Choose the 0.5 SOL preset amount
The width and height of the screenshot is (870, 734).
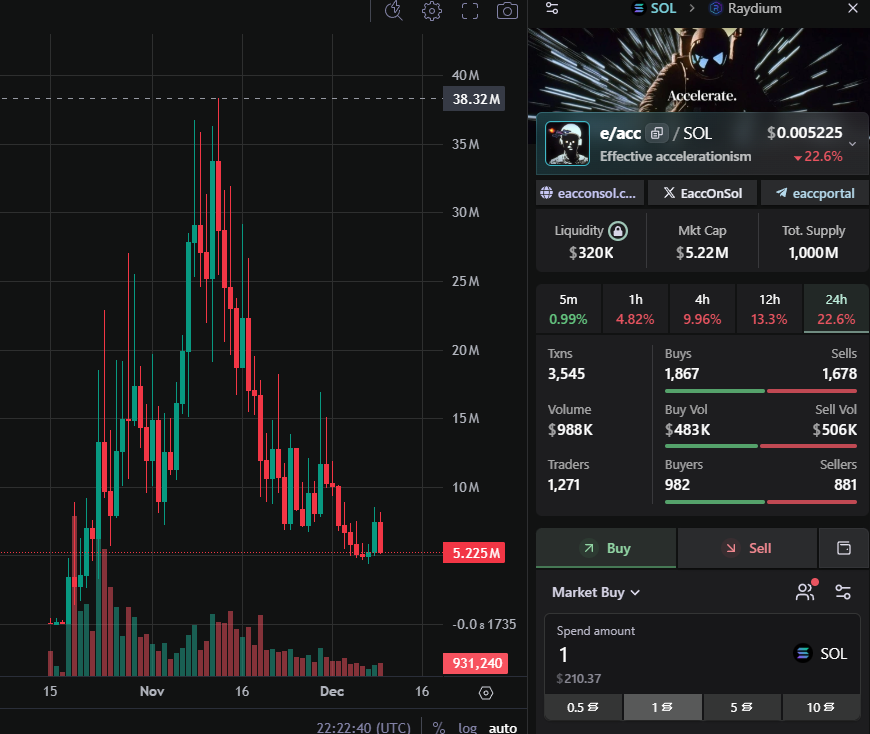coord(583,707)
